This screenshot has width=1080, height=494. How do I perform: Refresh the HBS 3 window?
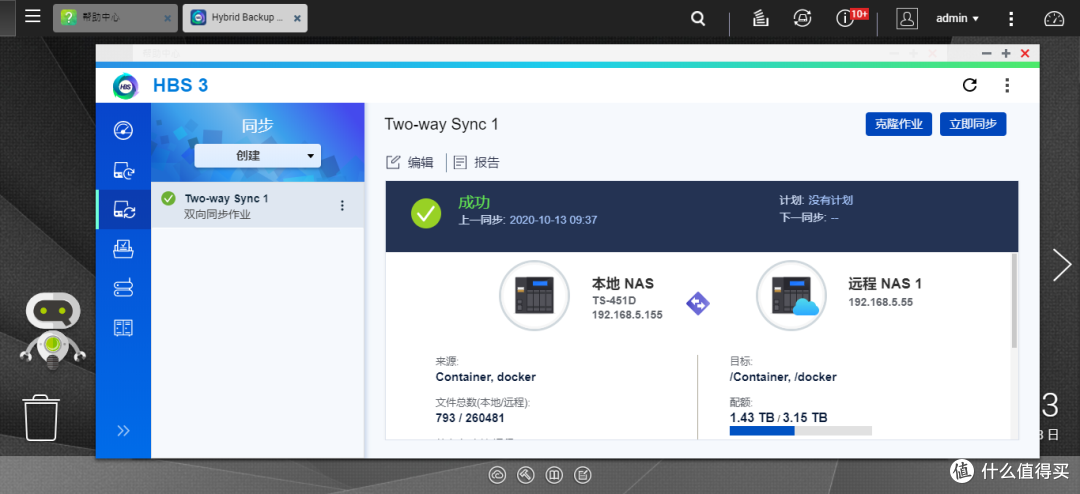(969, 85)
